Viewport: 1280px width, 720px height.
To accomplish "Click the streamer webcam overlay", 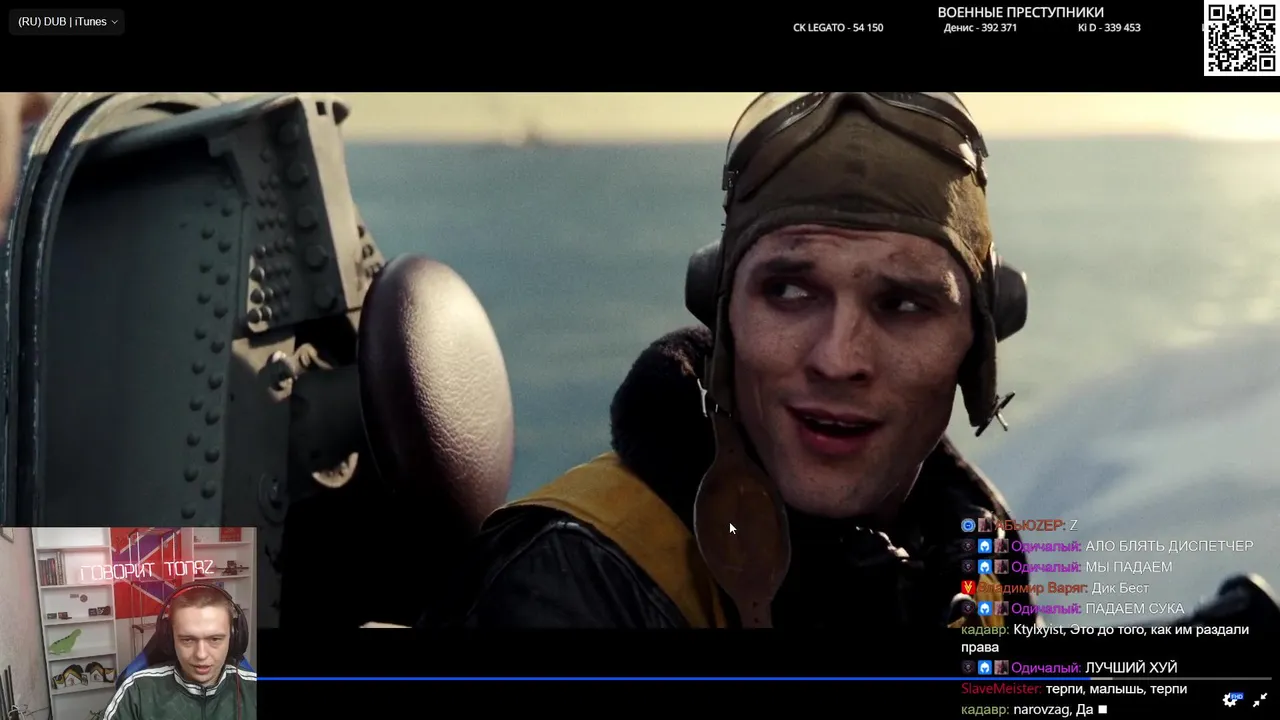I will (128, 624).
